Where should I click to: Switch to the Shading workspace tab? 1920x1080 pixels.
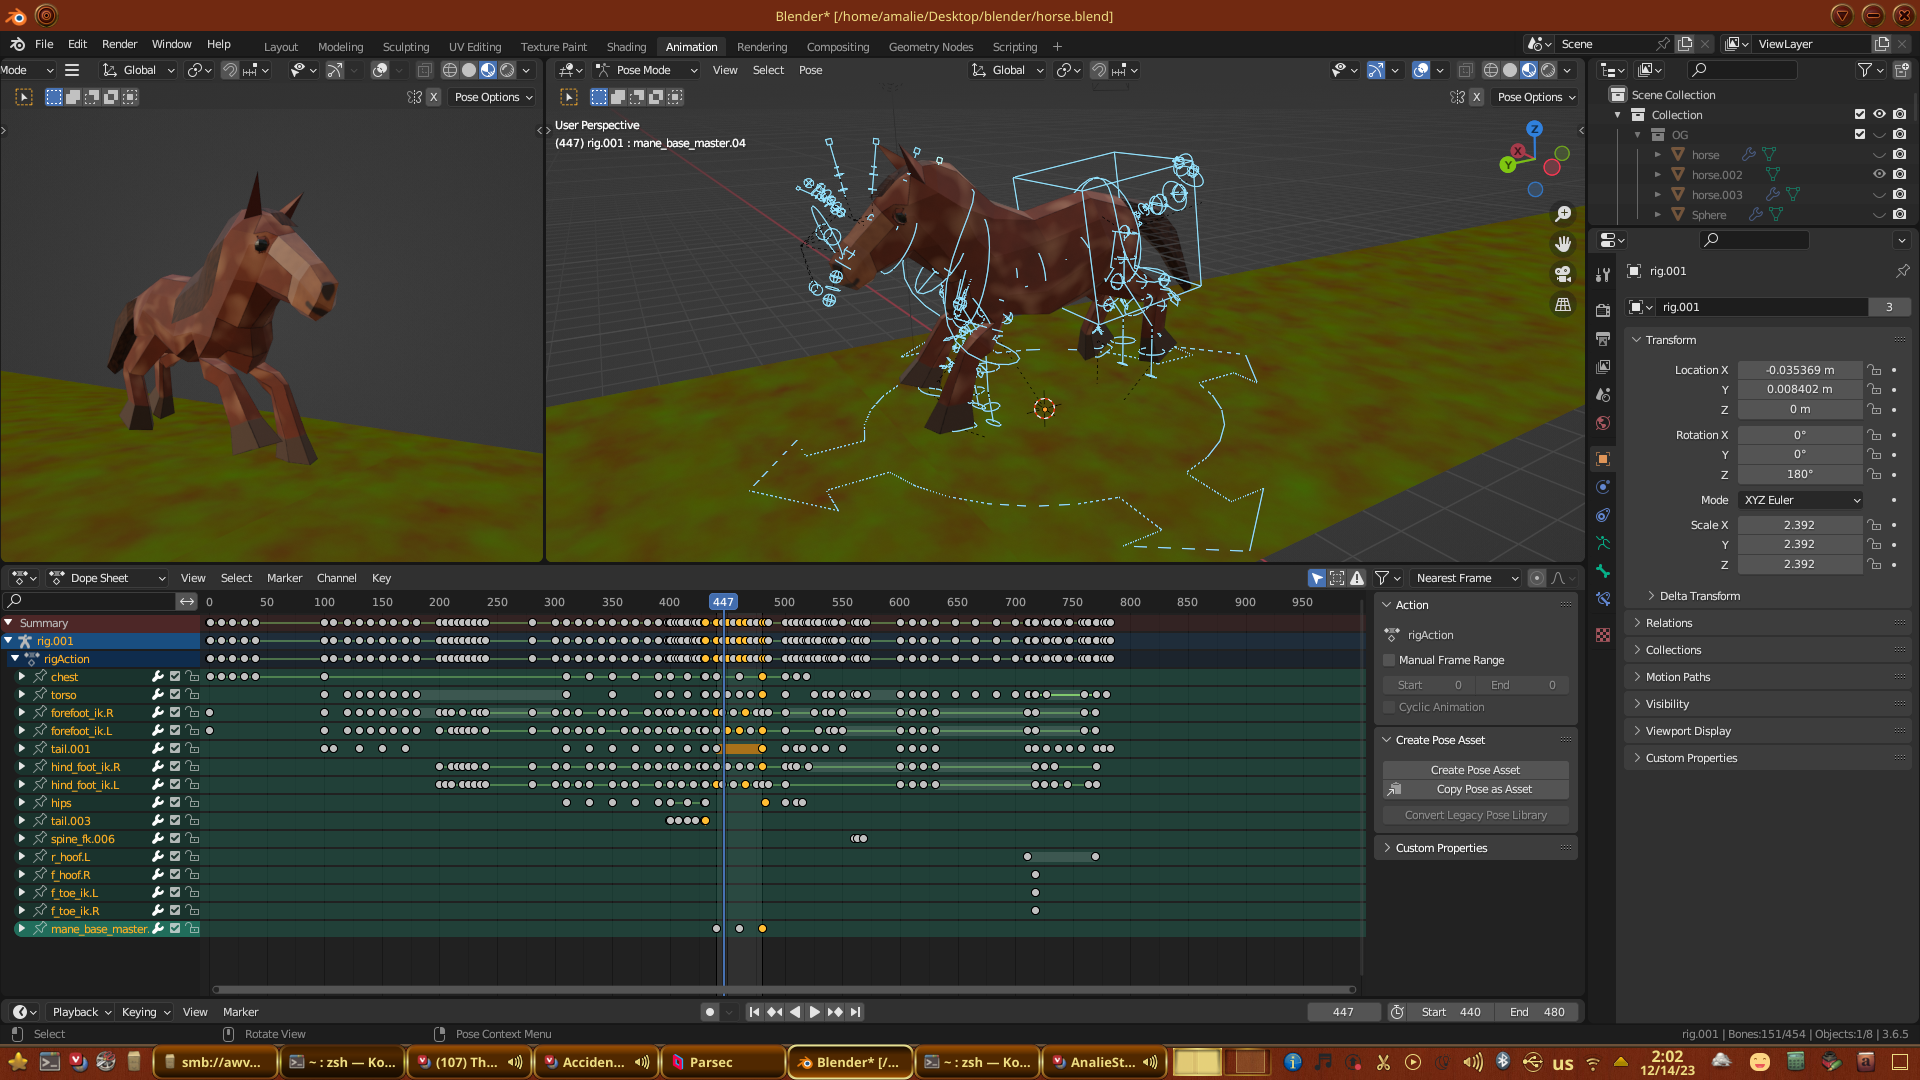pyautogui.click(x=626, y=47)
